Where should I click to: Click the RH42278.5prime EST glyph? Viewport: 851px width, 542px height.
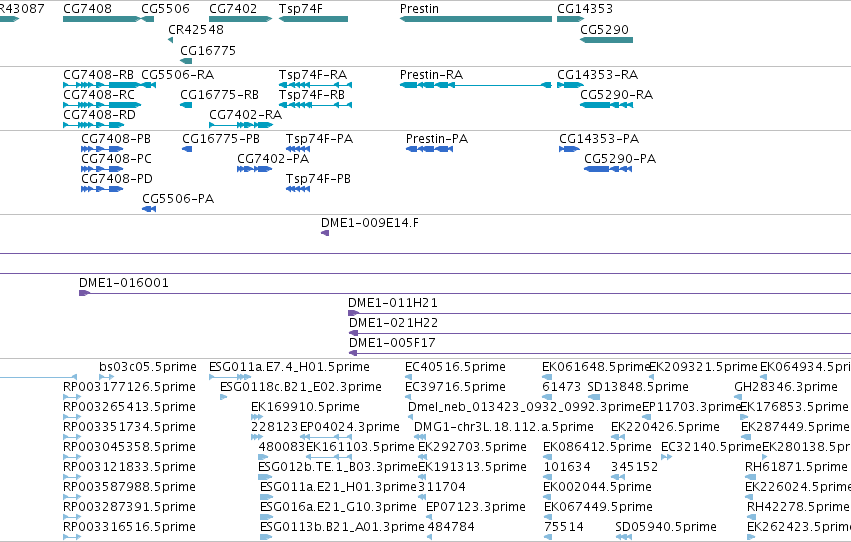pyautogui.click(x=751, y=518)
